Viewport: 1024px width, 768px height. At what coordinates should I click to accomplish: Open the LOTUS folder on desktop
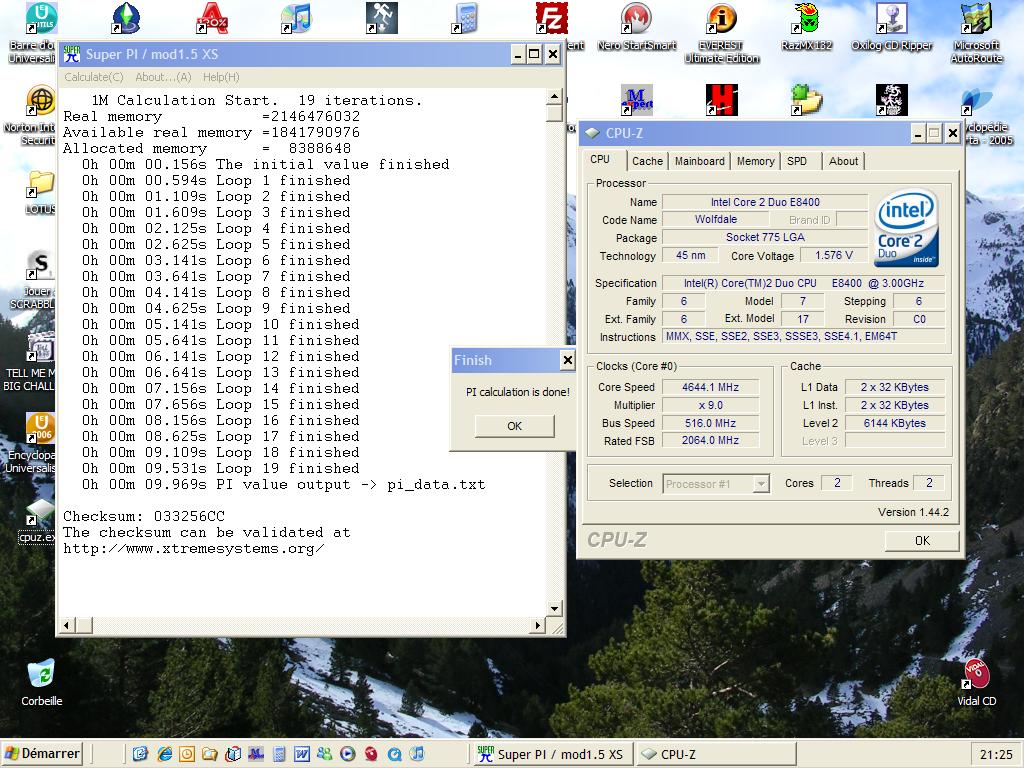point(40,185)
